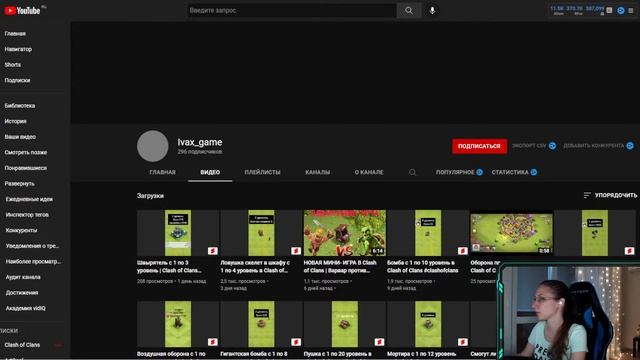The height and width of the screenshot is (360, 640).
Task: Click title Бомба с 1 по 10 уровень
Action: [423, 267]
